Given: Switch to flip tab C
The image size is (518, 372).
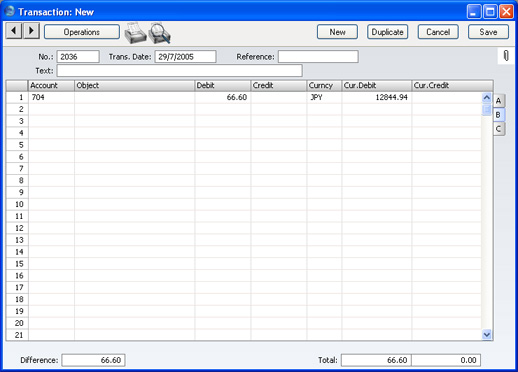Looking at the screenshot, I should pos(499,129).
